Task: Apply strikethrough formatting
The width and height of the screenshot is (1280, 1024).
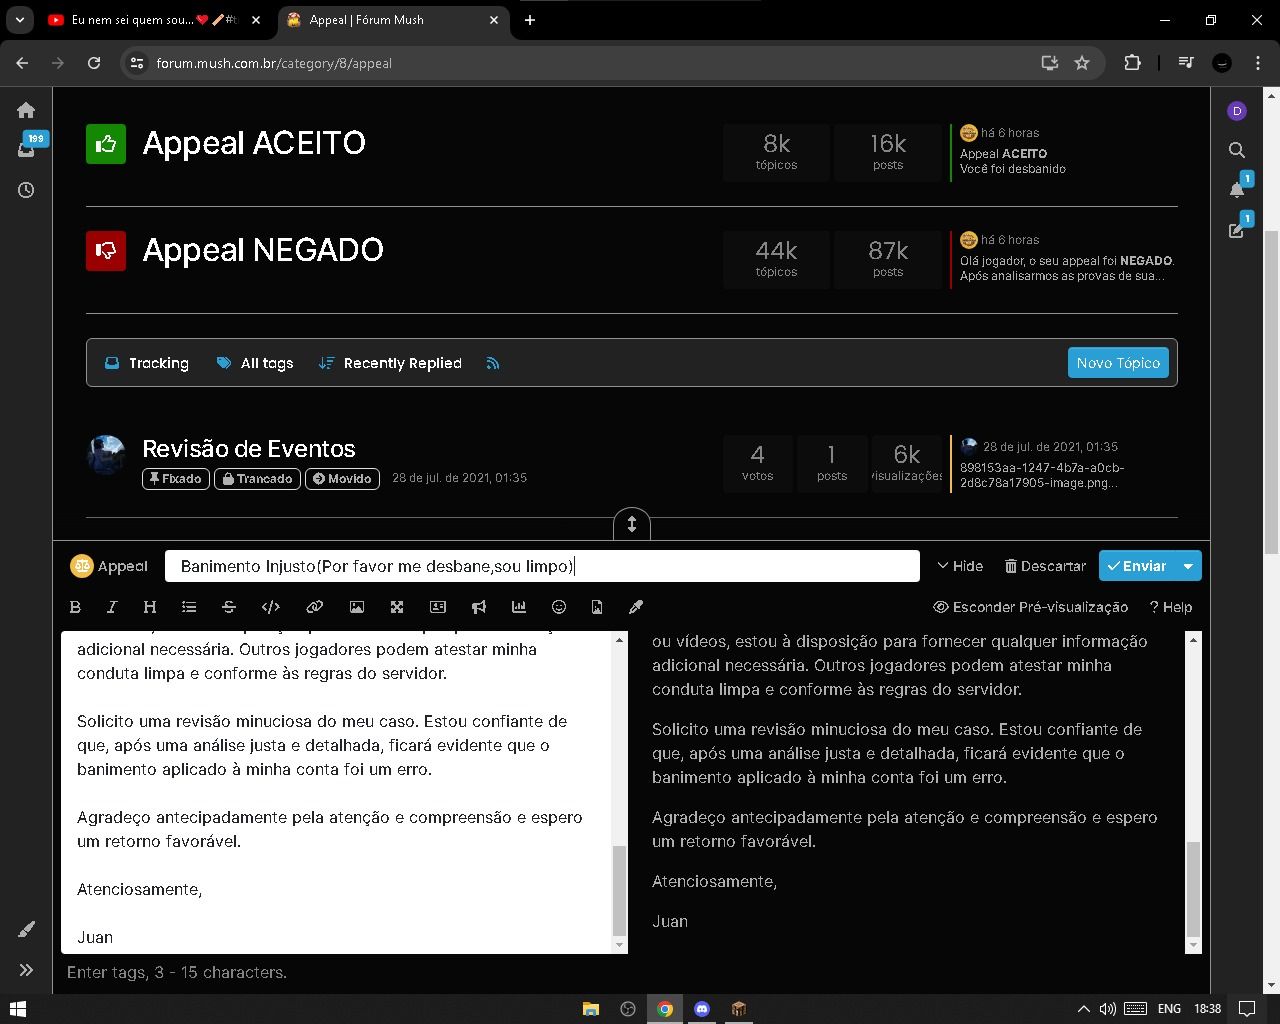Action: 229,607
